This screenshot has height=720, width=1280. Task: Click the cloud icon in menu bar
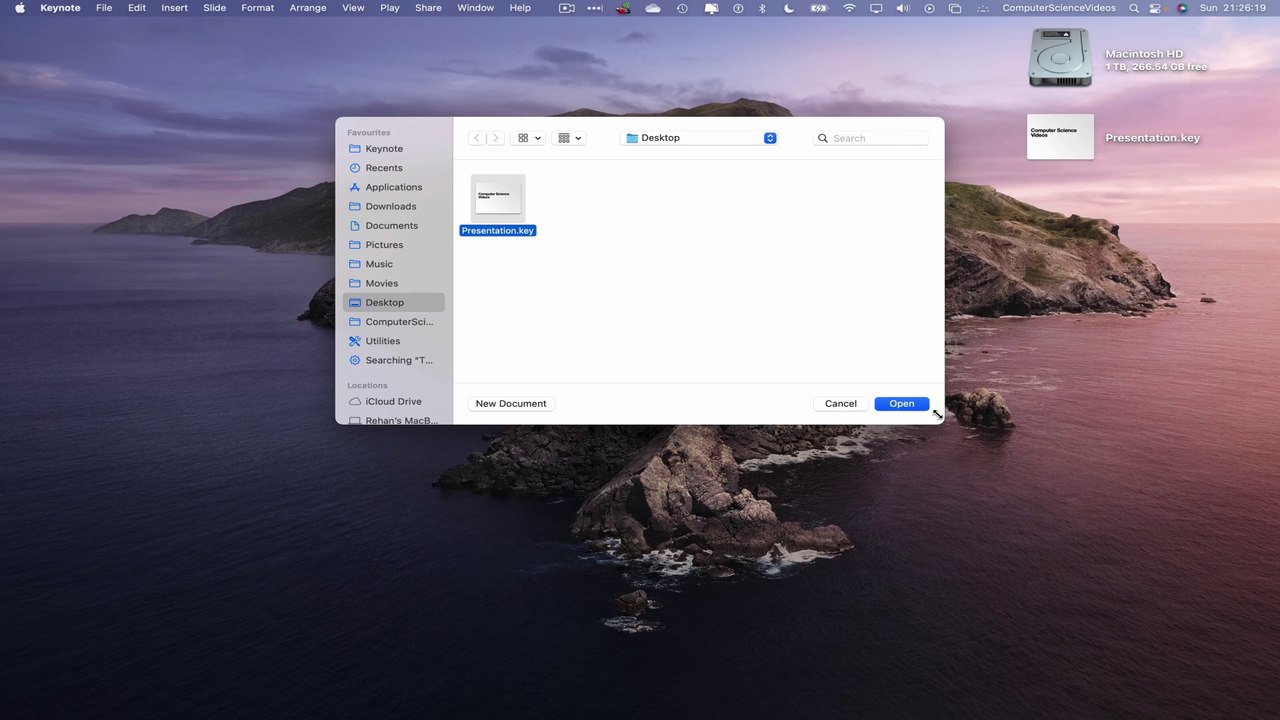653,8
